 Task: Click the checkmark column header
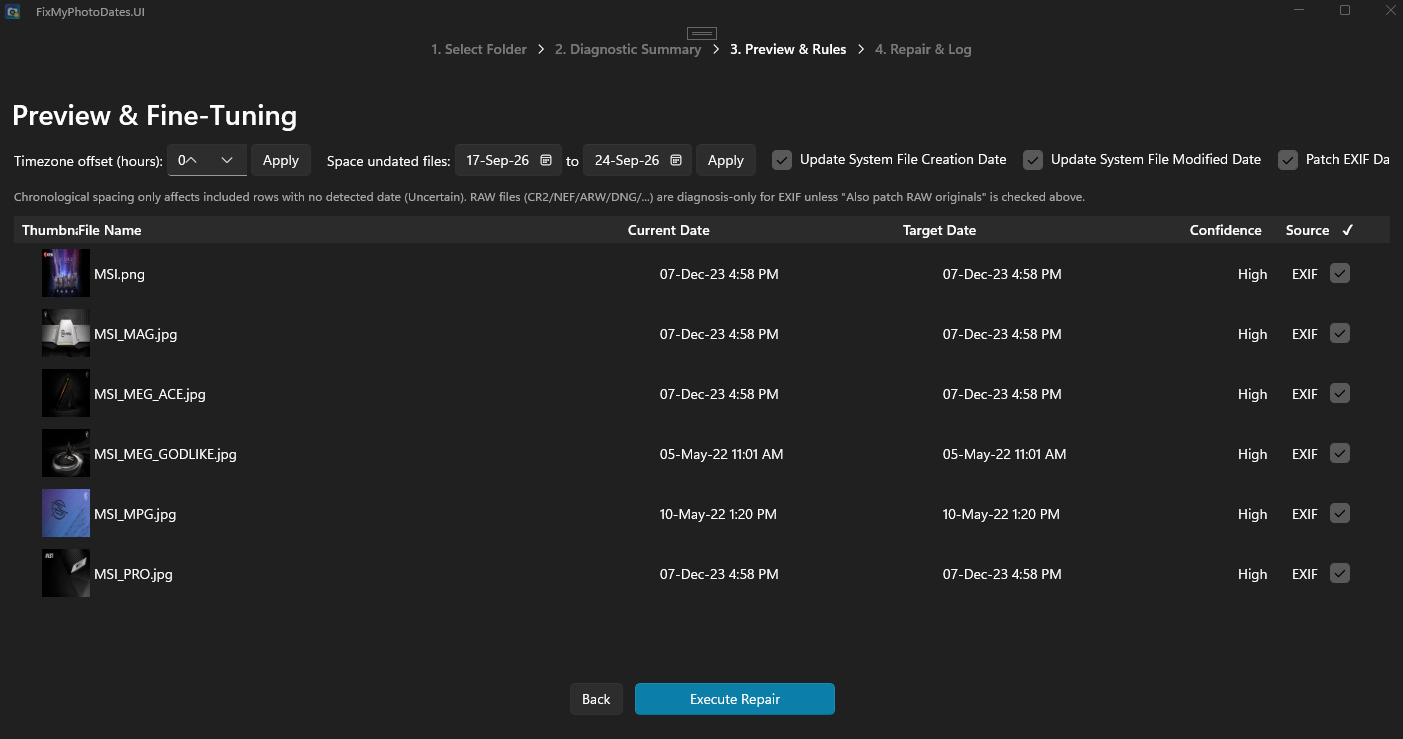pos(1348,230)
